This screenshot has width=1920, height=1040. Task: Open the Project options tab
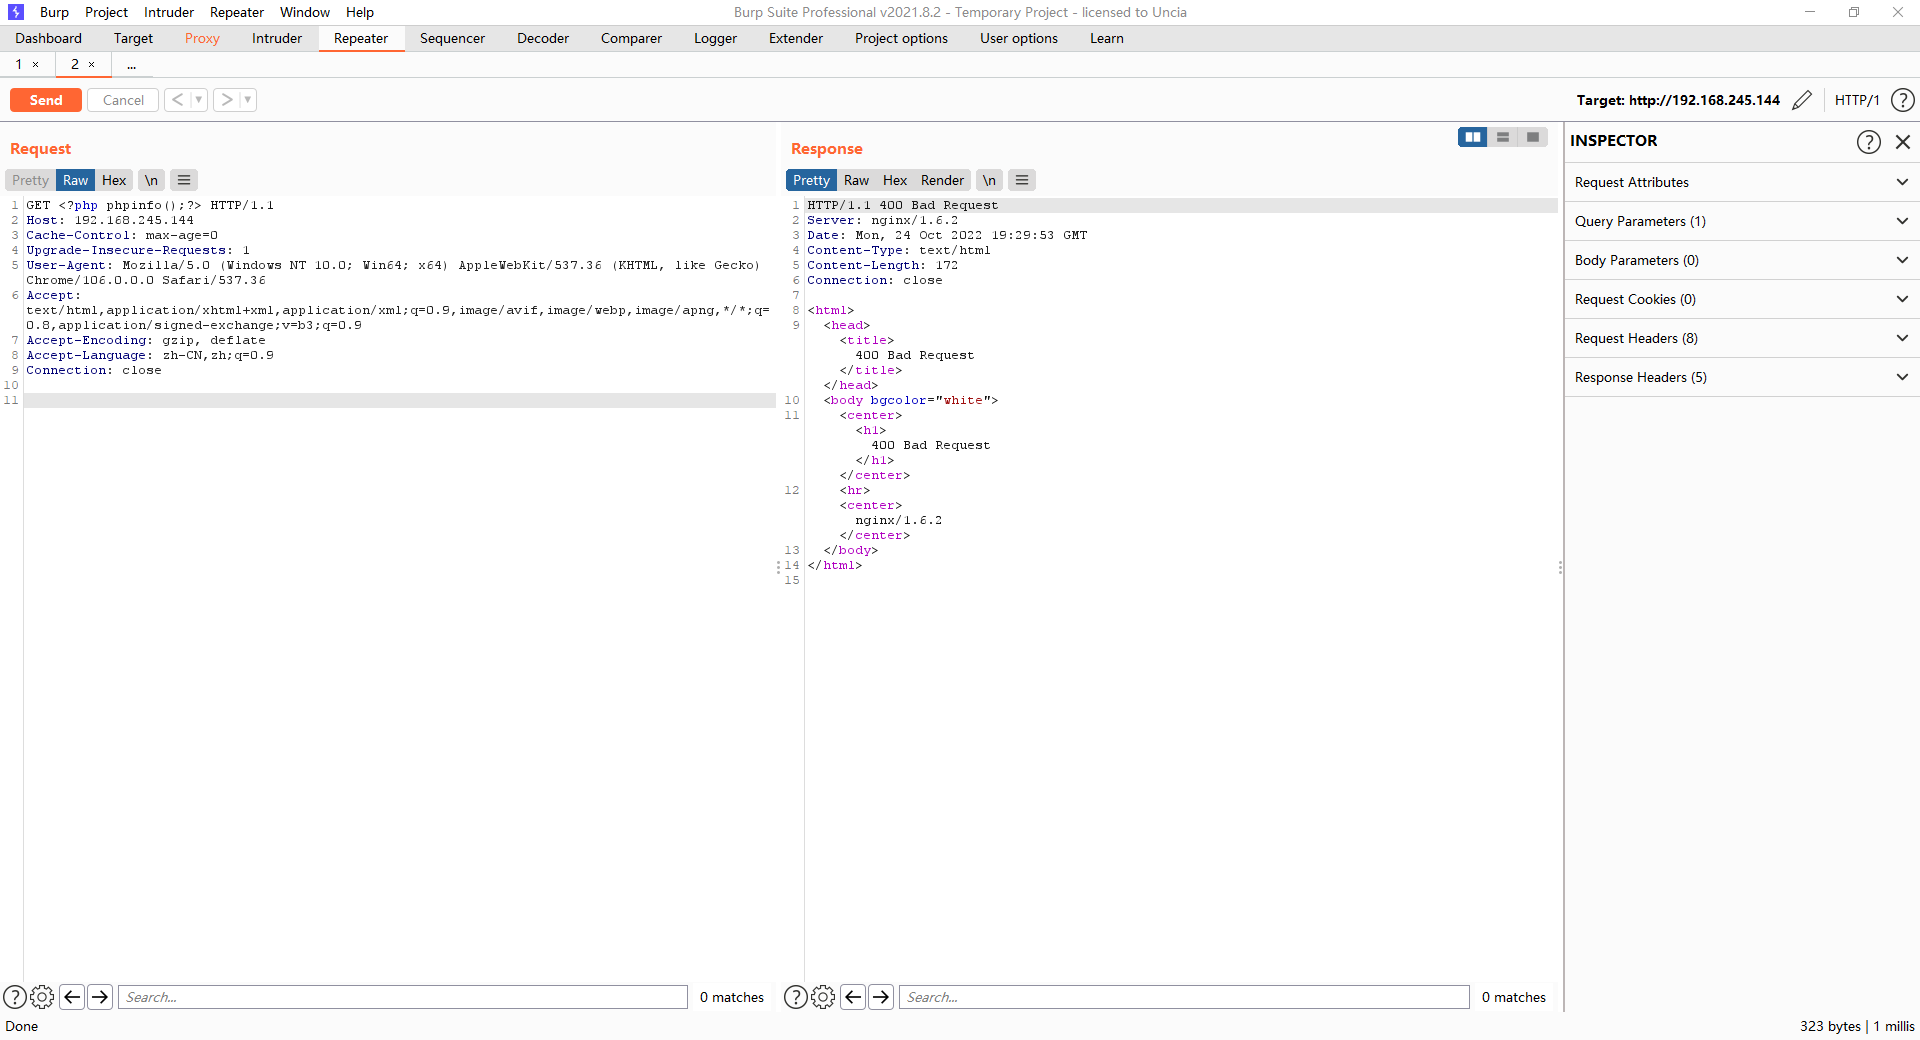[x=901, y=38]
